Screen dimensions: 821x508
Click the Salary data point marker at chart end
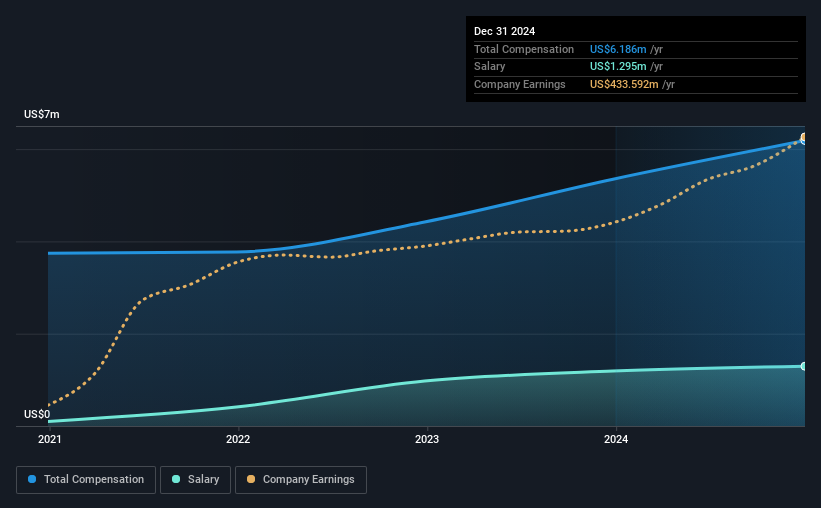tap(803, 366)
